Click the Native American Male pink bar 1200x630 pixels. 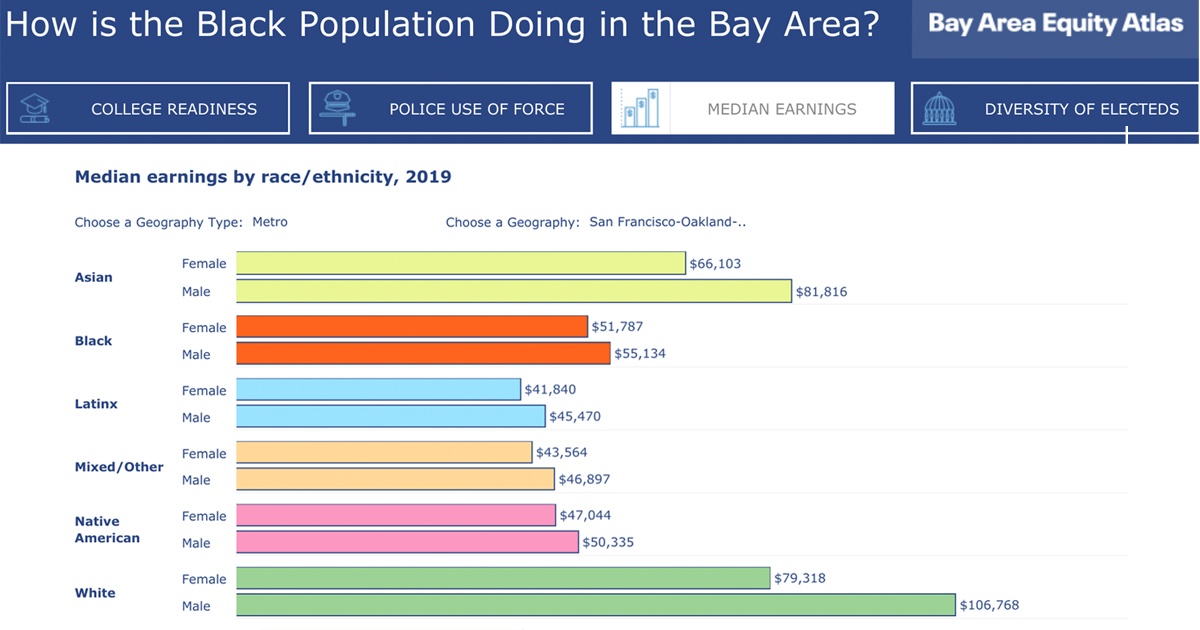tap(407, 542)
